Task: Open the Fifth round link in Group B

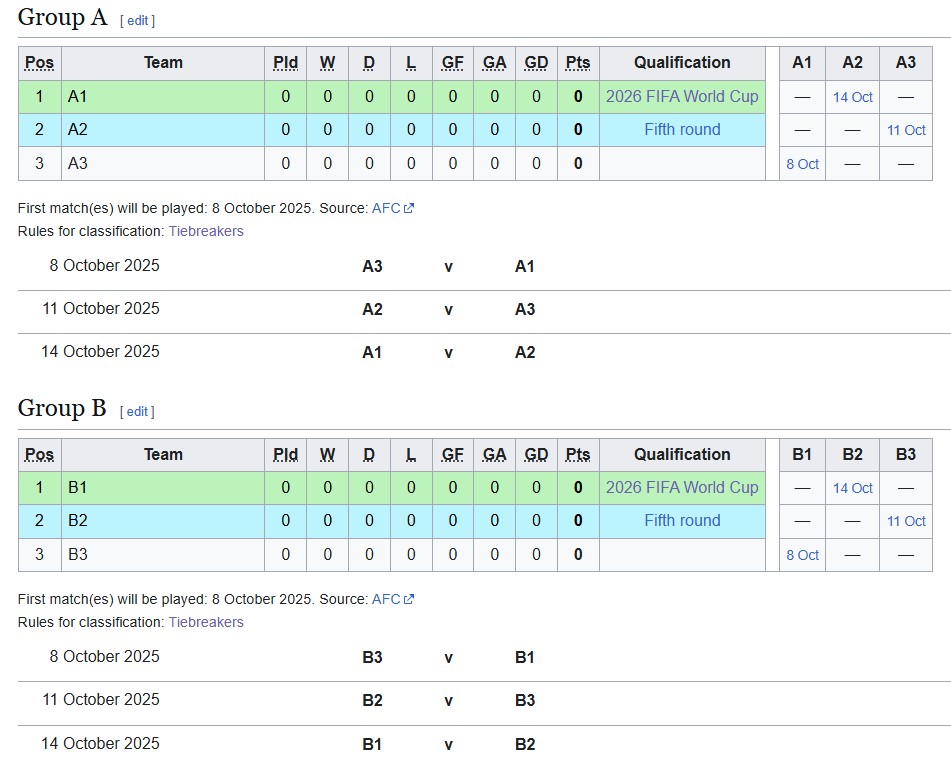Action: pyautogui.click(x=682, y=521)
